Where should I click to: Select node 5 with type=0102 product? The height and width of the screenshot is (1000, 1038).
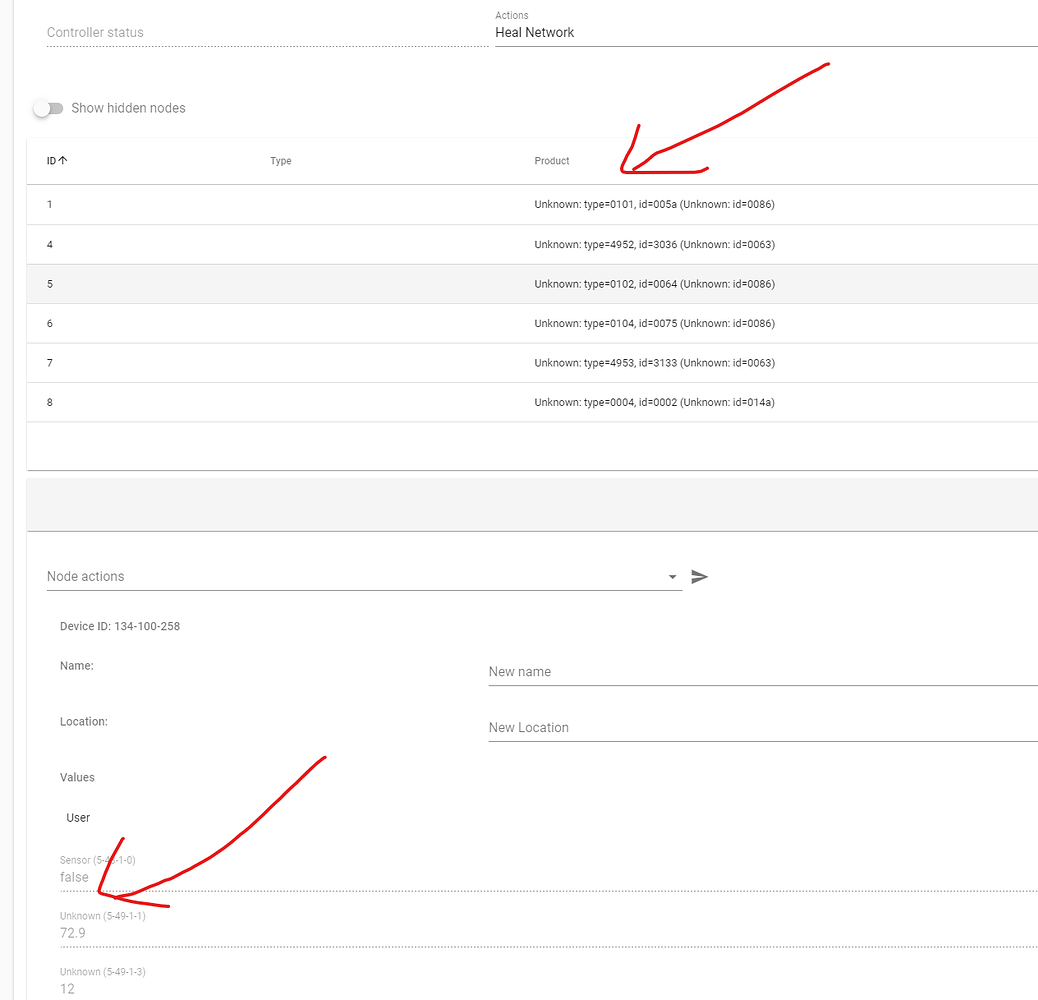[654, 284]
